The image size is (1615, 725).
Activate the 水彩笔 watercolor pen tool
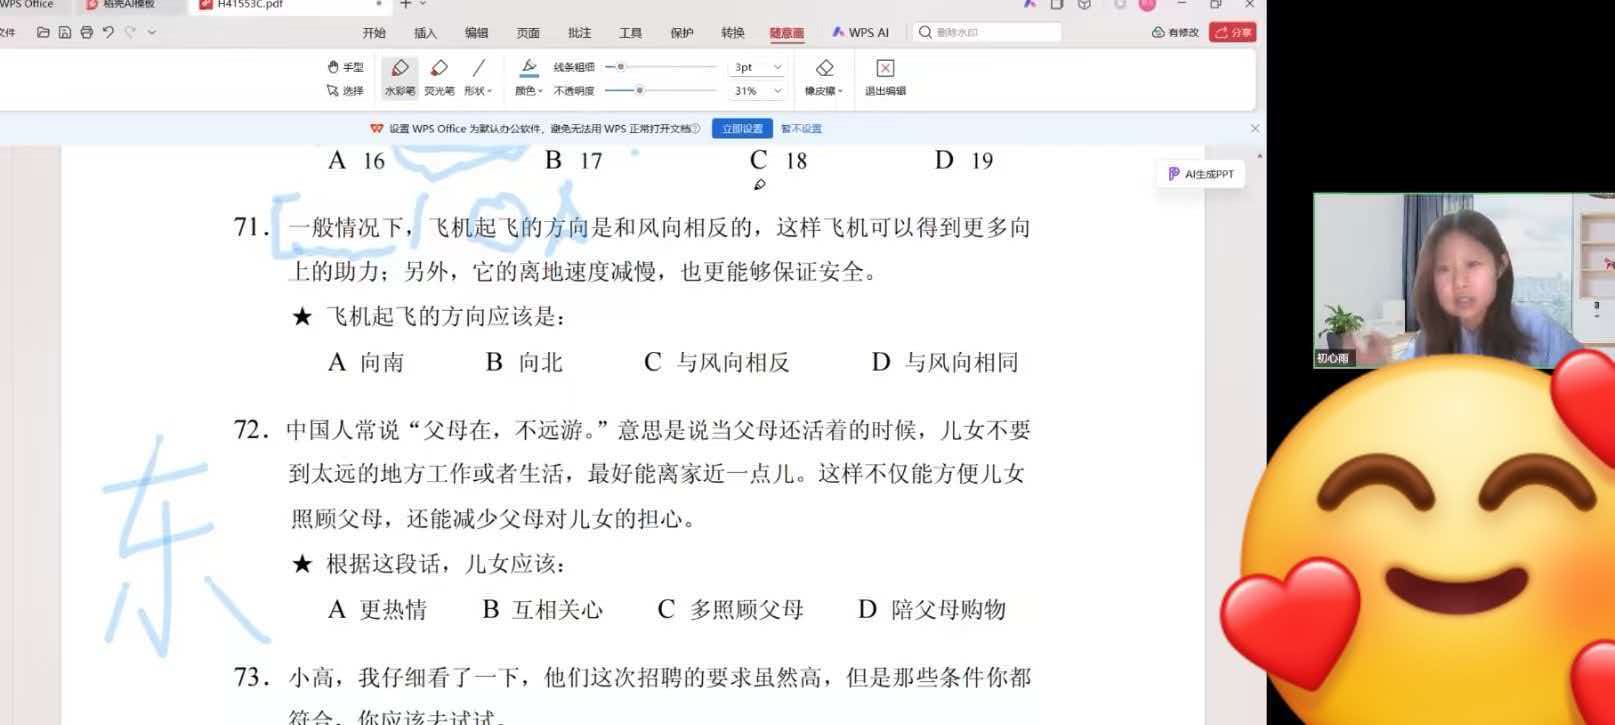(x=399, y=77)
